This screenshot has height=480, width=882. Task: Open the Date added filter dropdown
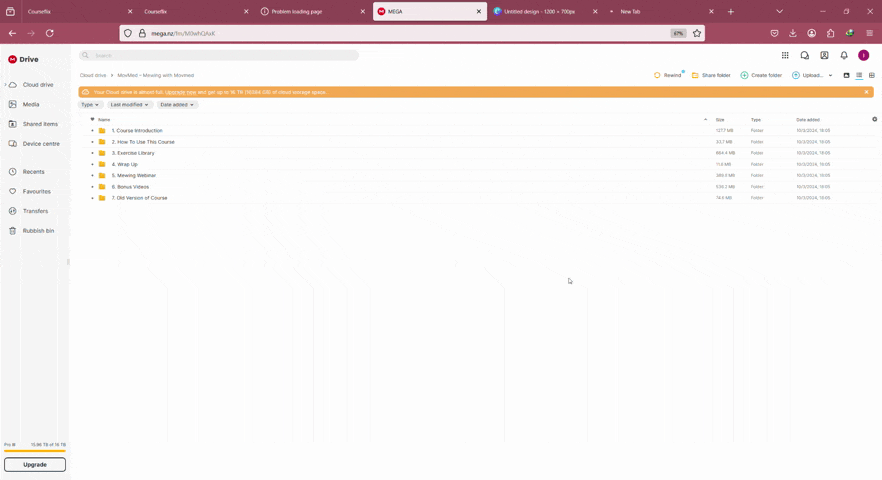pyautogui.click(x=177, y=105)
